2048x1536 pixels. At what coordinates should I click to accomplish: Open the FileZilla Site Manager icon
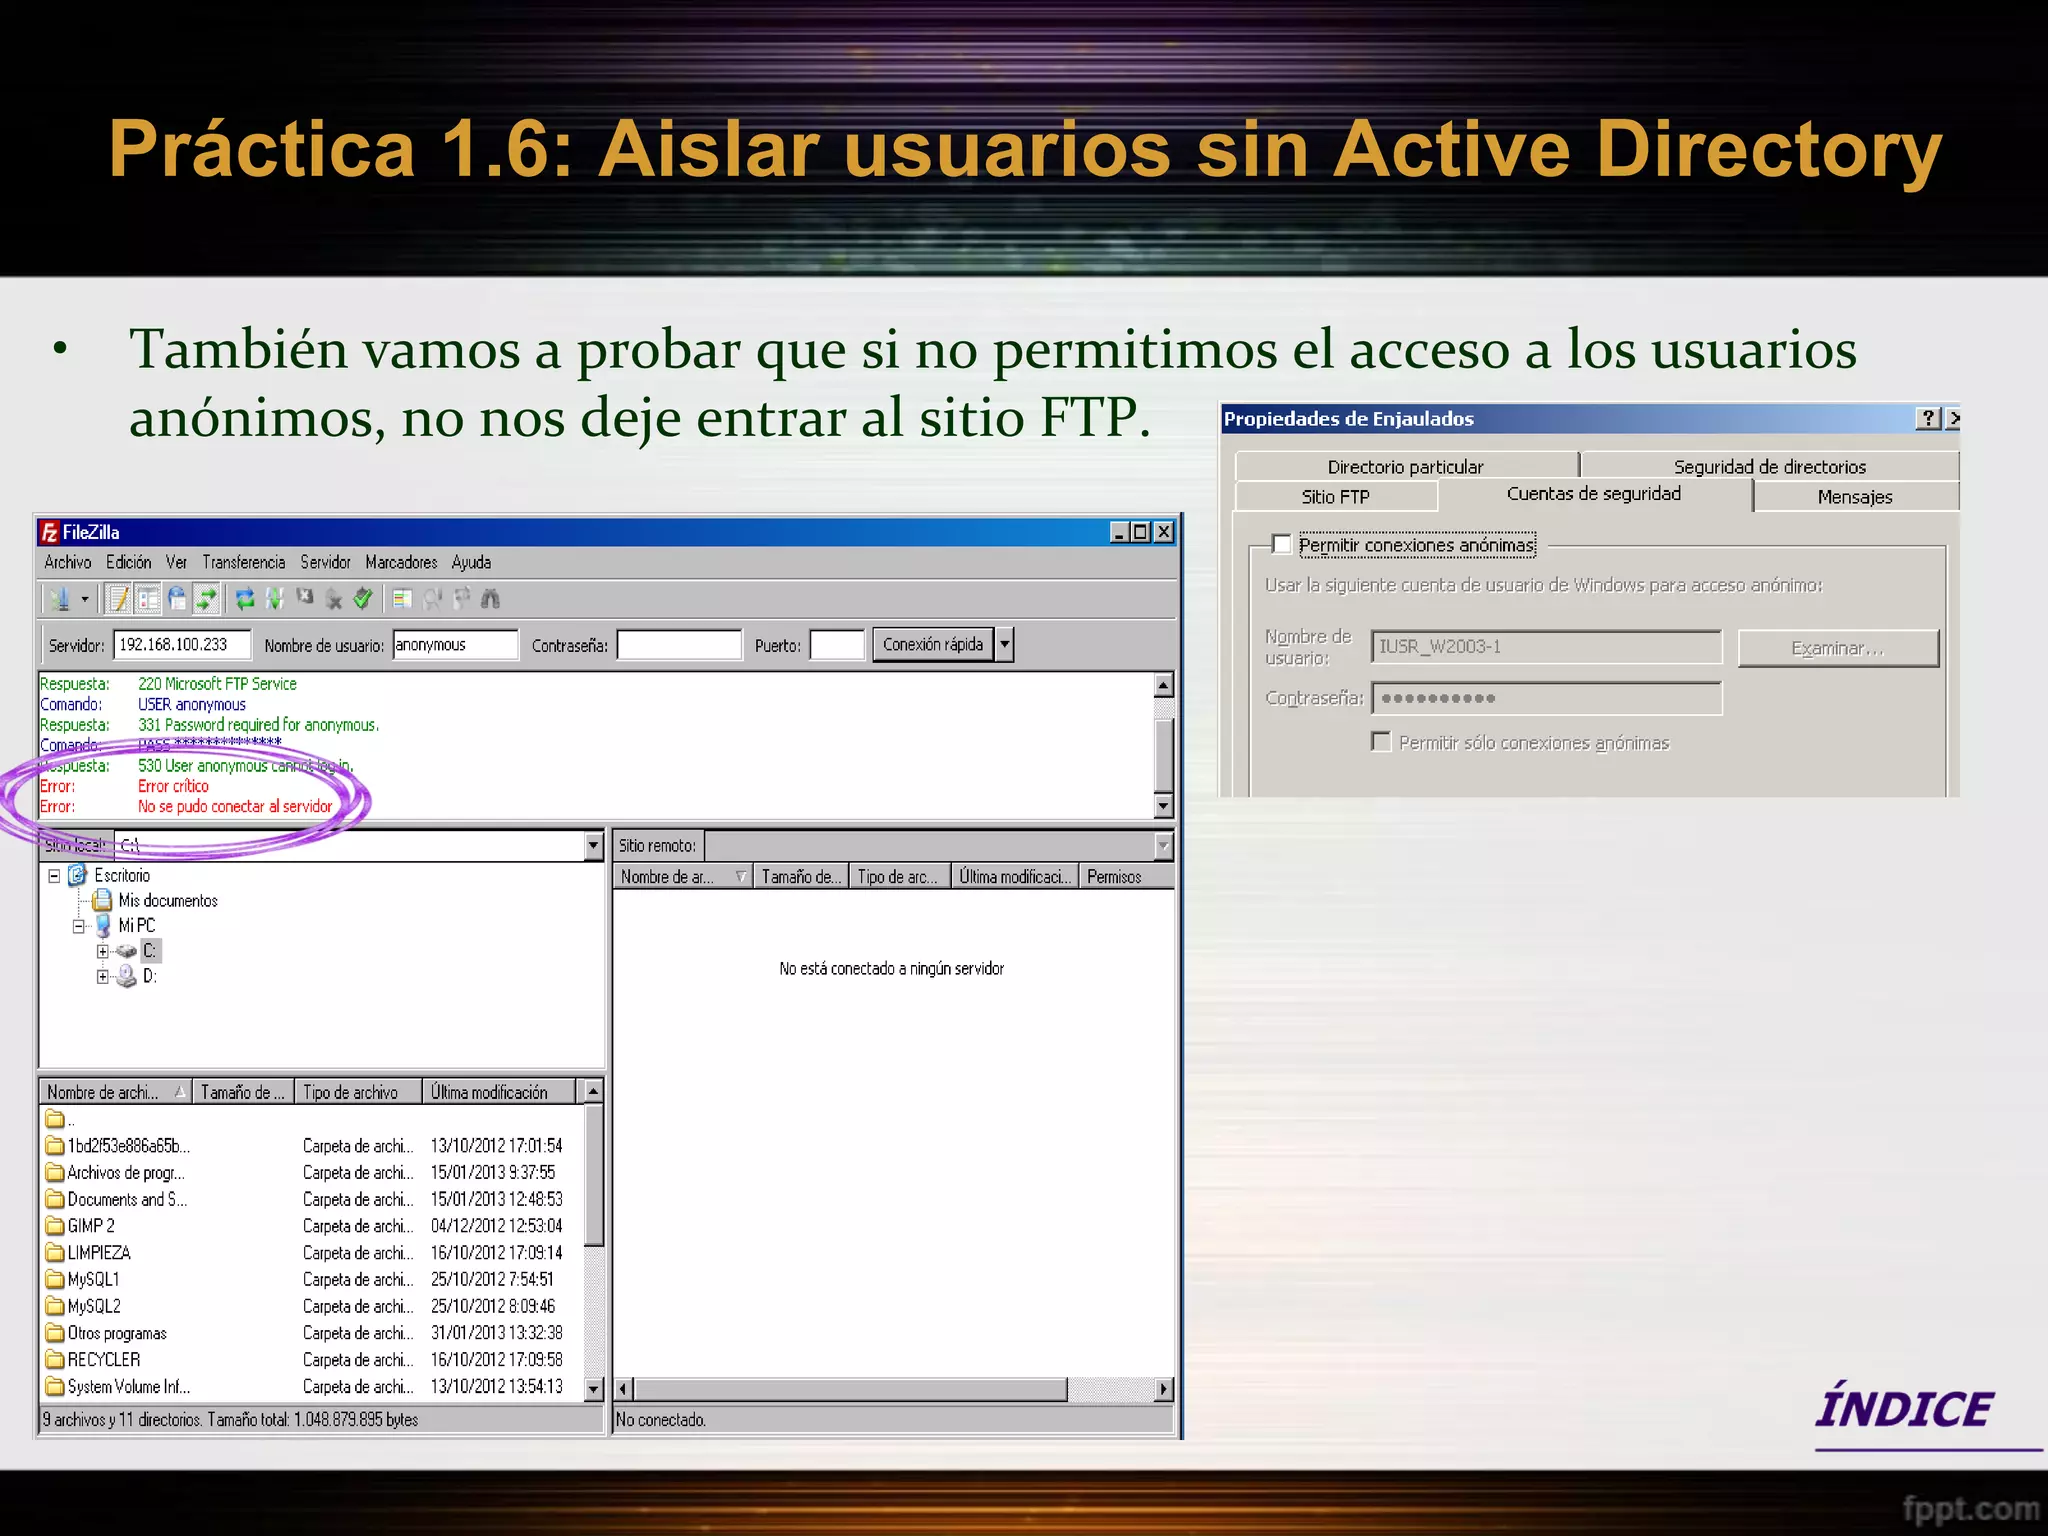point(60,599)
